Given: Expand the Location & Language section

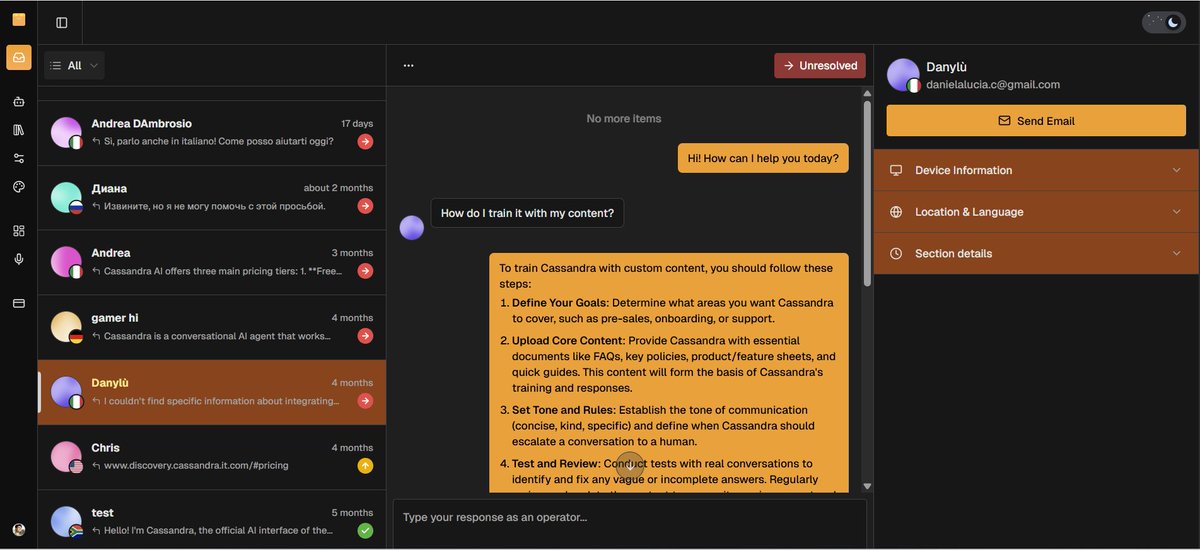Looking at the screenshot, I should (x=1036, y=212).
